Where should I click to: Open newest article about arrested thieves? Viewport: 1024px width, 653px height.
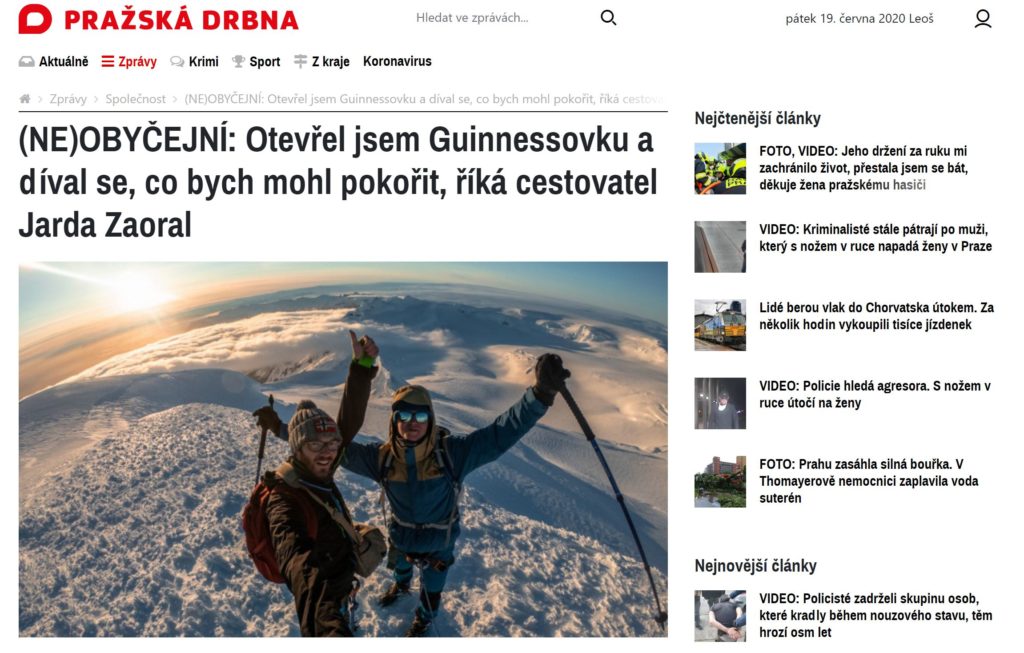point(875,615)
